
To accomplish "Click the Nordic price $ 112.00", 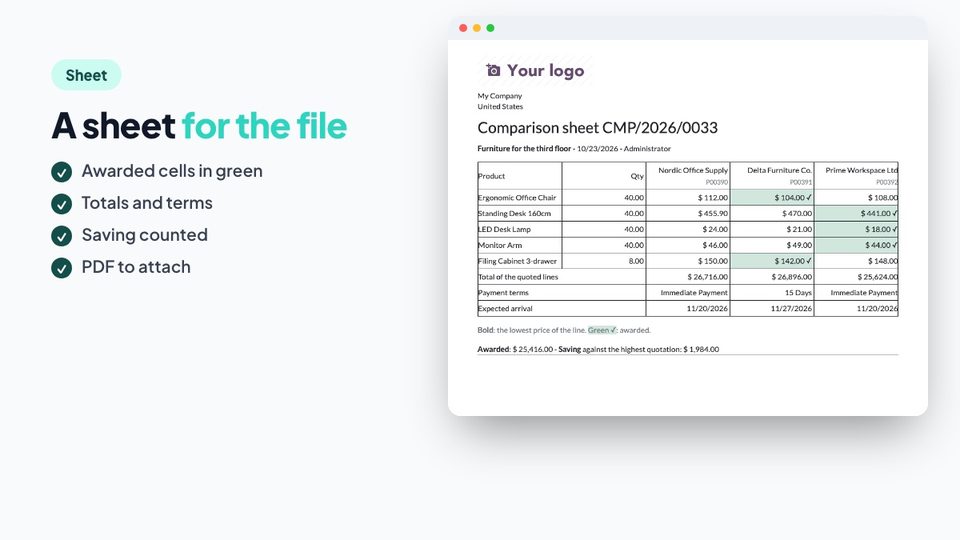I will tap(713, 197).
